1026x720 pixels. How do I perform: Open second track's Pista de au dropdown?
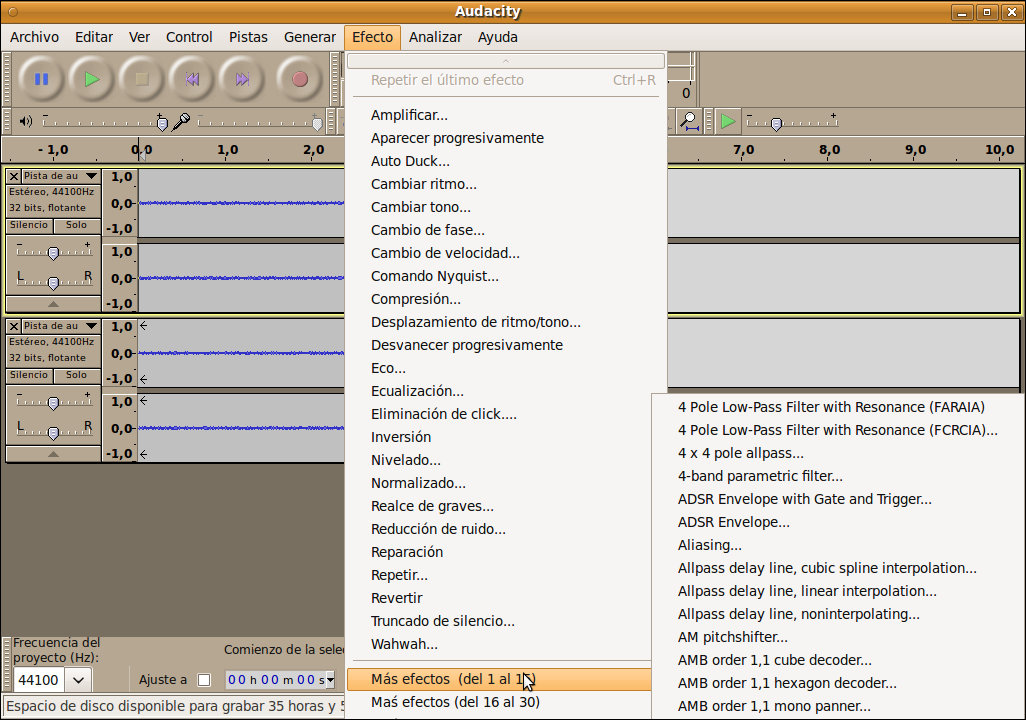click(61, 326)
